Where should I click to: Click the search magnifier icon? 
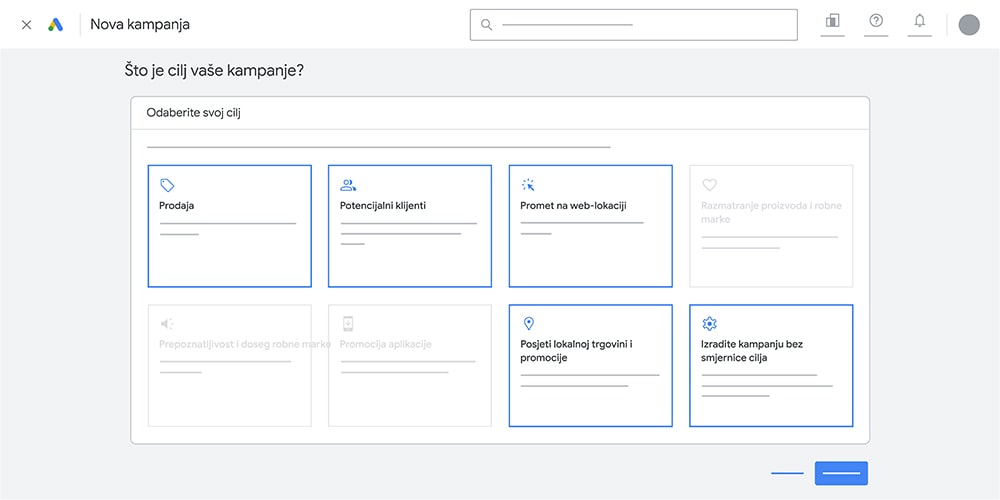487,24
